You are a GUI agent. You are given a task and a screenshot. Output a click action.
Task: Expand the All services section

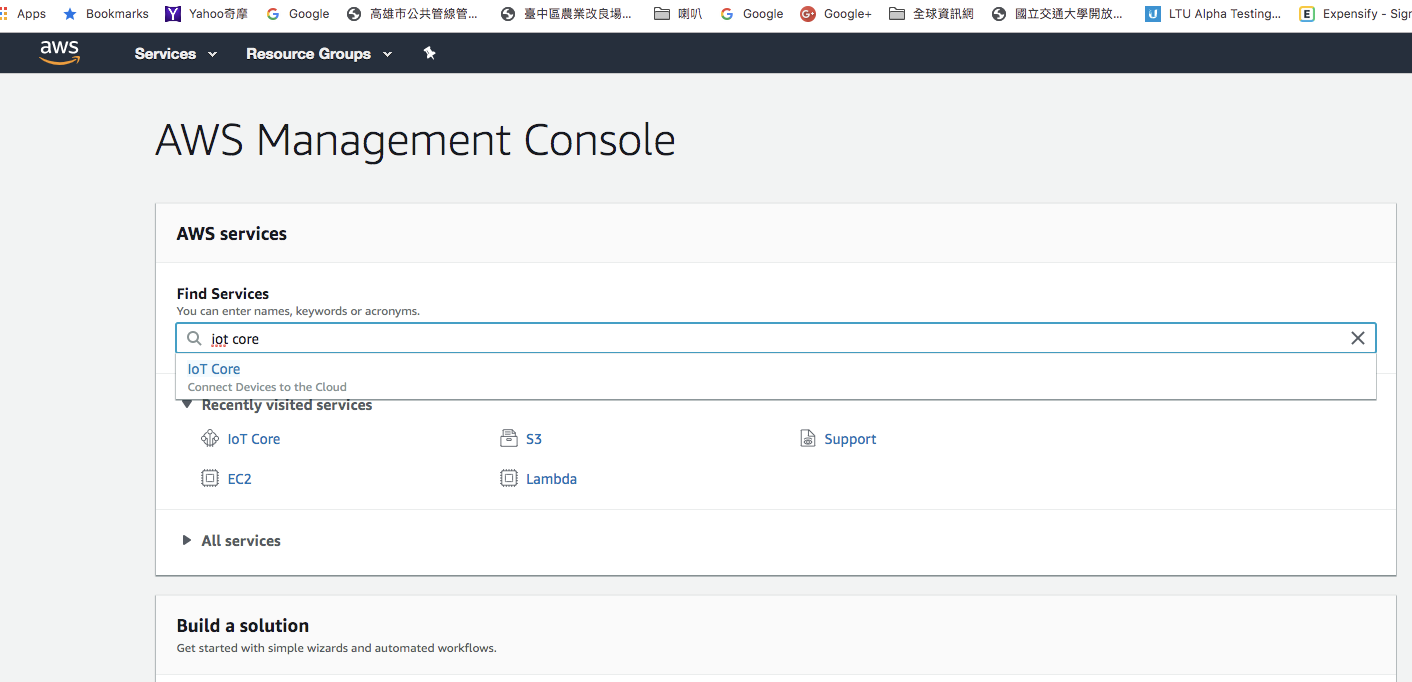pyautogui.click(x=187, y=540)
